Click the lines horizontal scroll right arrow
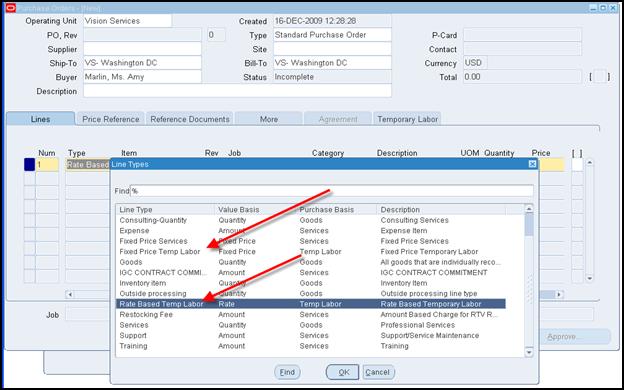The width and height of the screenshot is (624, 390). (559, 294)
